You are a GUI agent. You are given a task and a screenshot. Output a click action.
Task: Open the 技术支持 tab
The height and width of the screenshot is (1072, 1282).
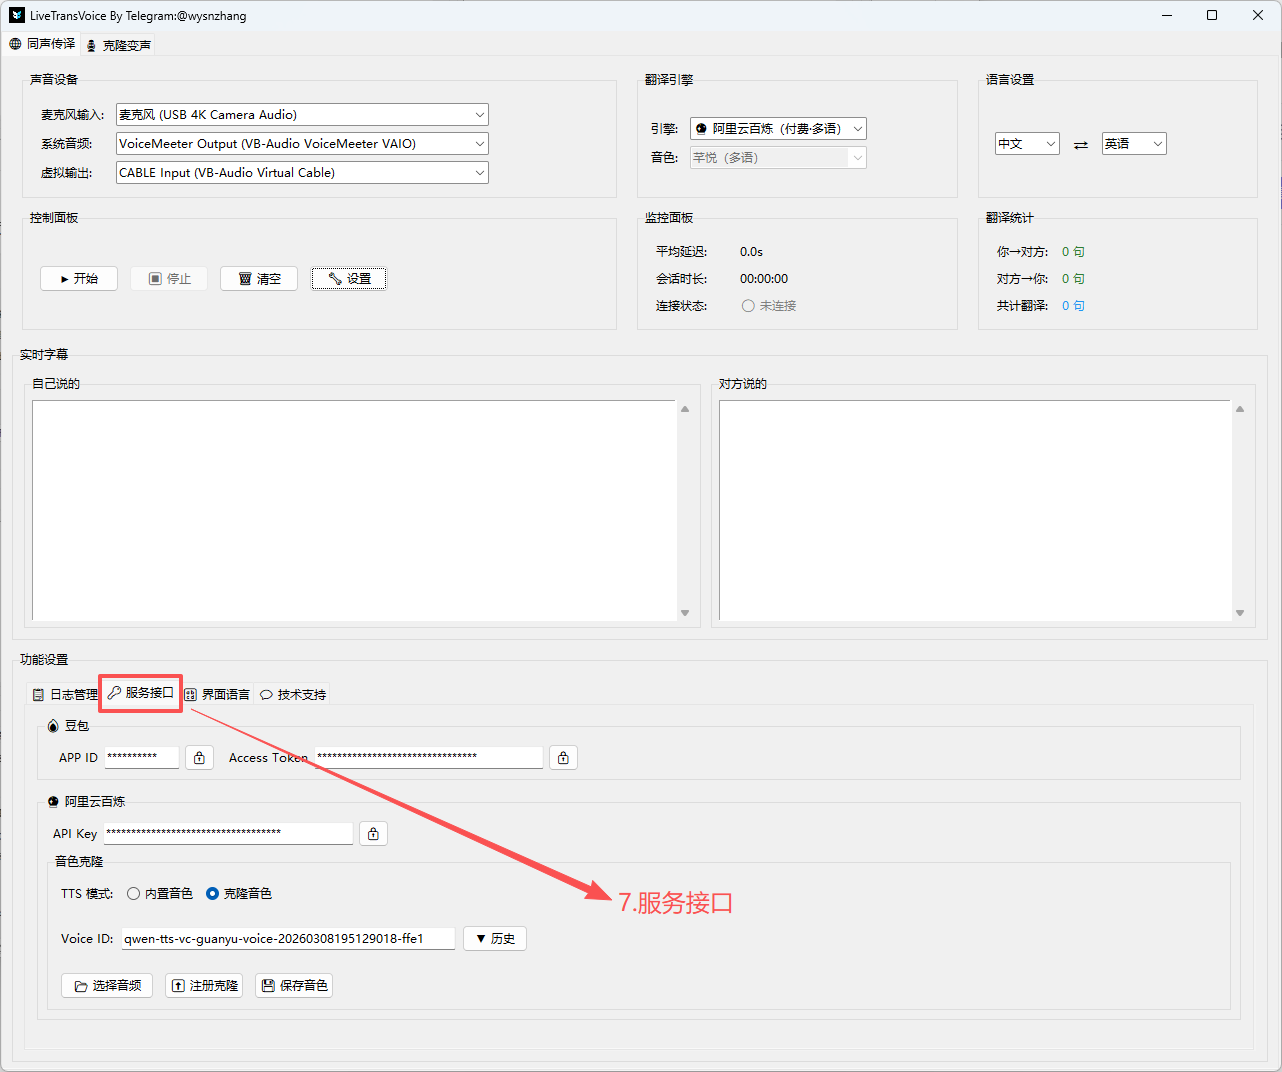coord(293,695)
